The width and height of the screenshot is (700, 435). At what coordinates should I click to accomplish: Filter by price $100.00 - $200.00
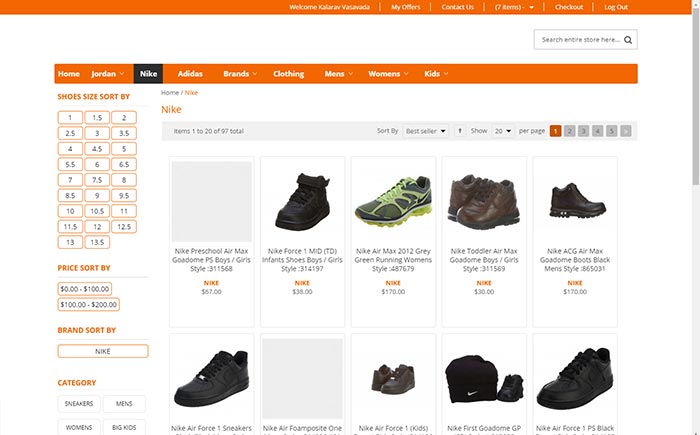coord(88,305)
